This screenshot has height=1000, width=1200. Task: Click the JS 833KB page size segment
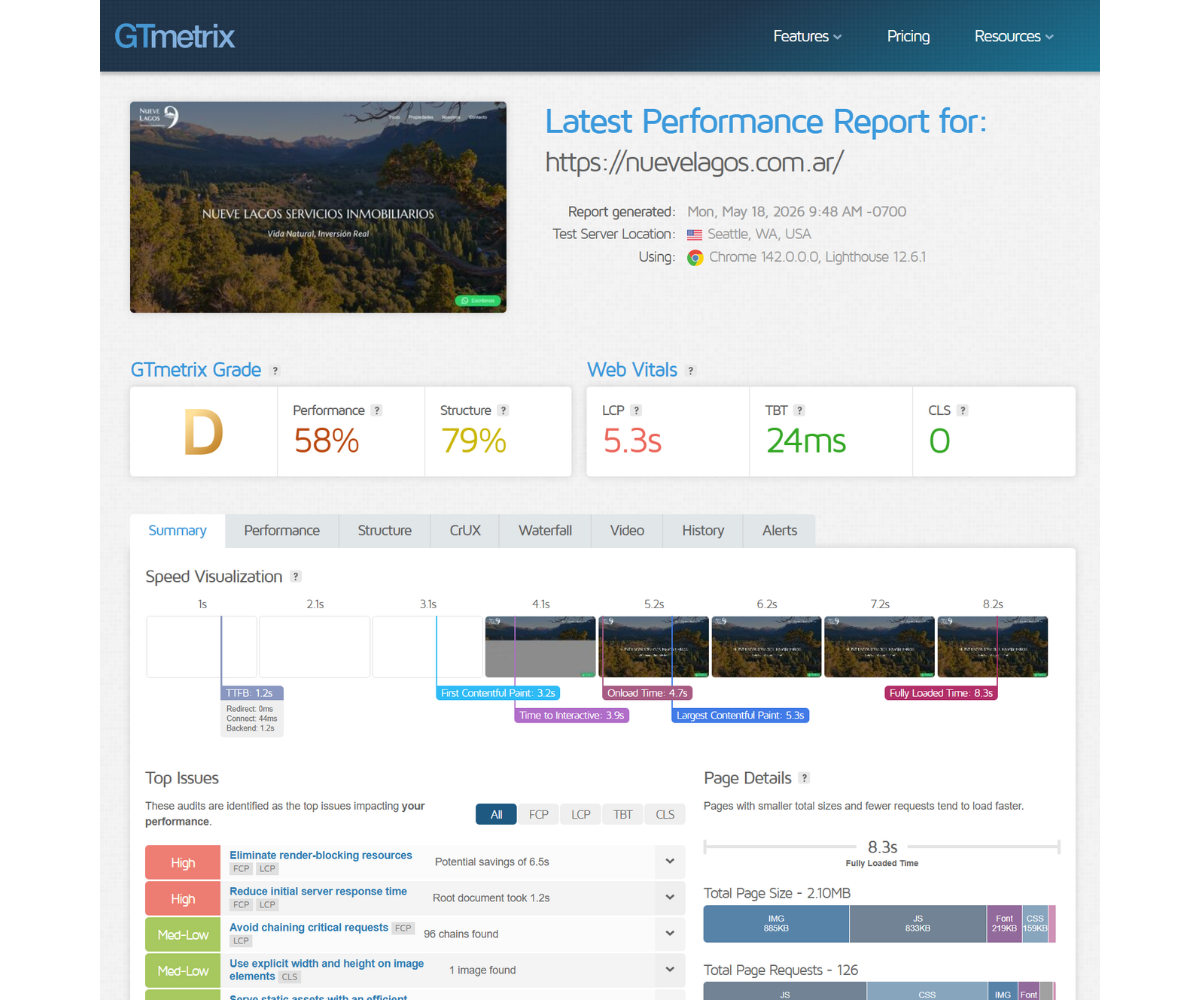pyautogui.click(x=918, y=923)
